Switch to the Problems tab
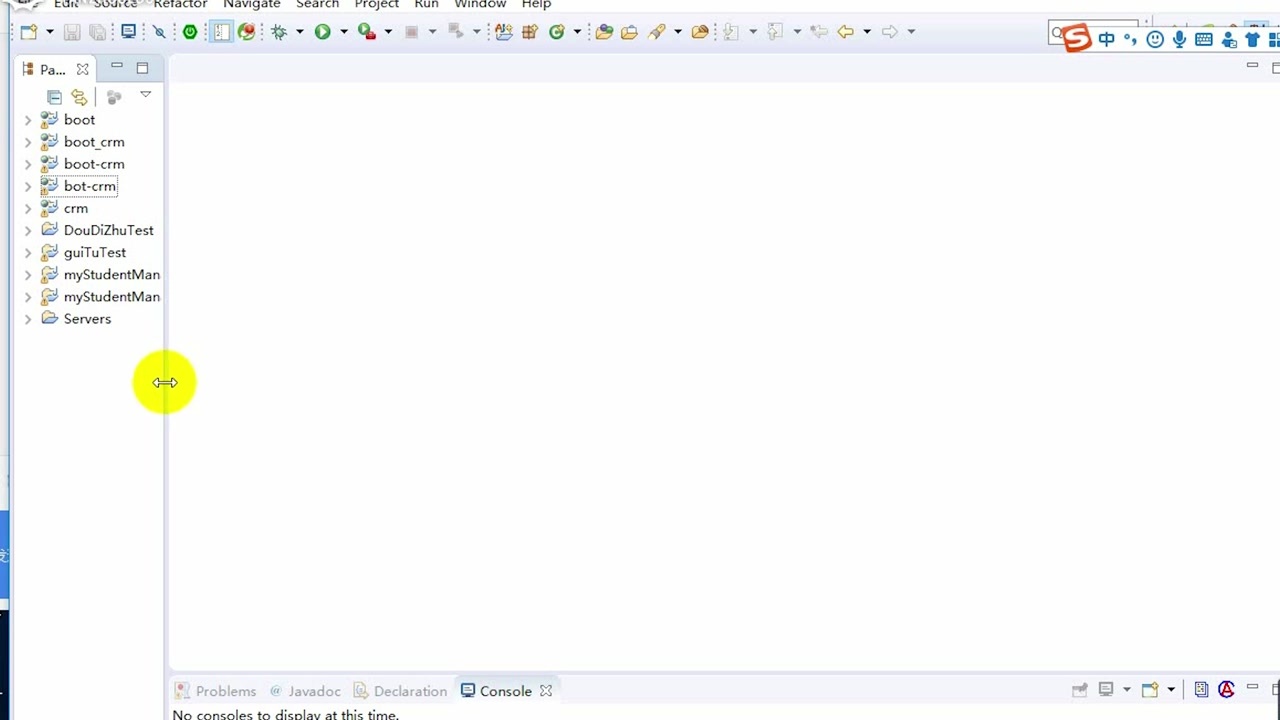Image resolution: width=1280 pixels, height=720 pixels. 215,691
